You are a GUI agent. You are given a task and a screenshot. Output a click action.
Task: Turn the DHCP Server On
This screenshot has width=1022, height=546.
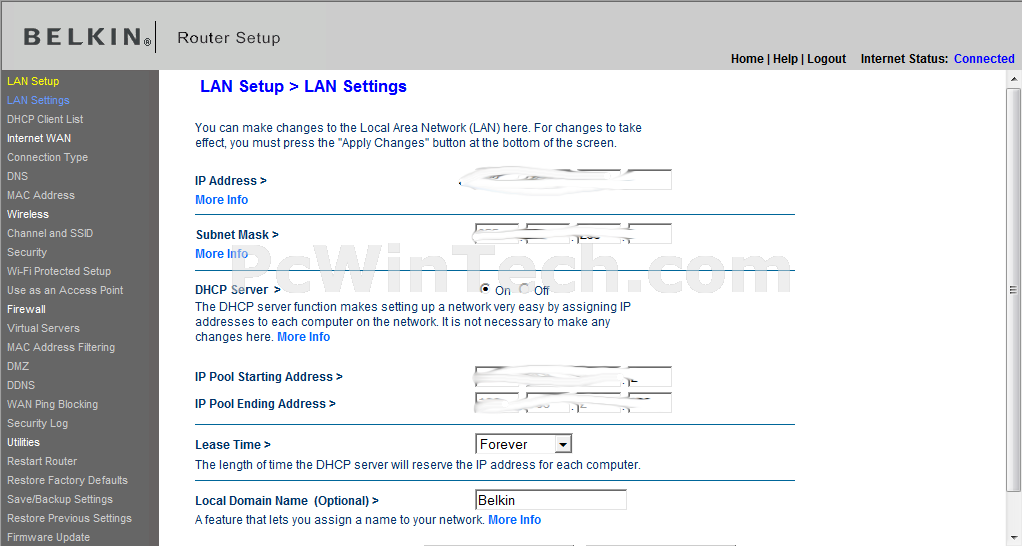pos(485,289)
